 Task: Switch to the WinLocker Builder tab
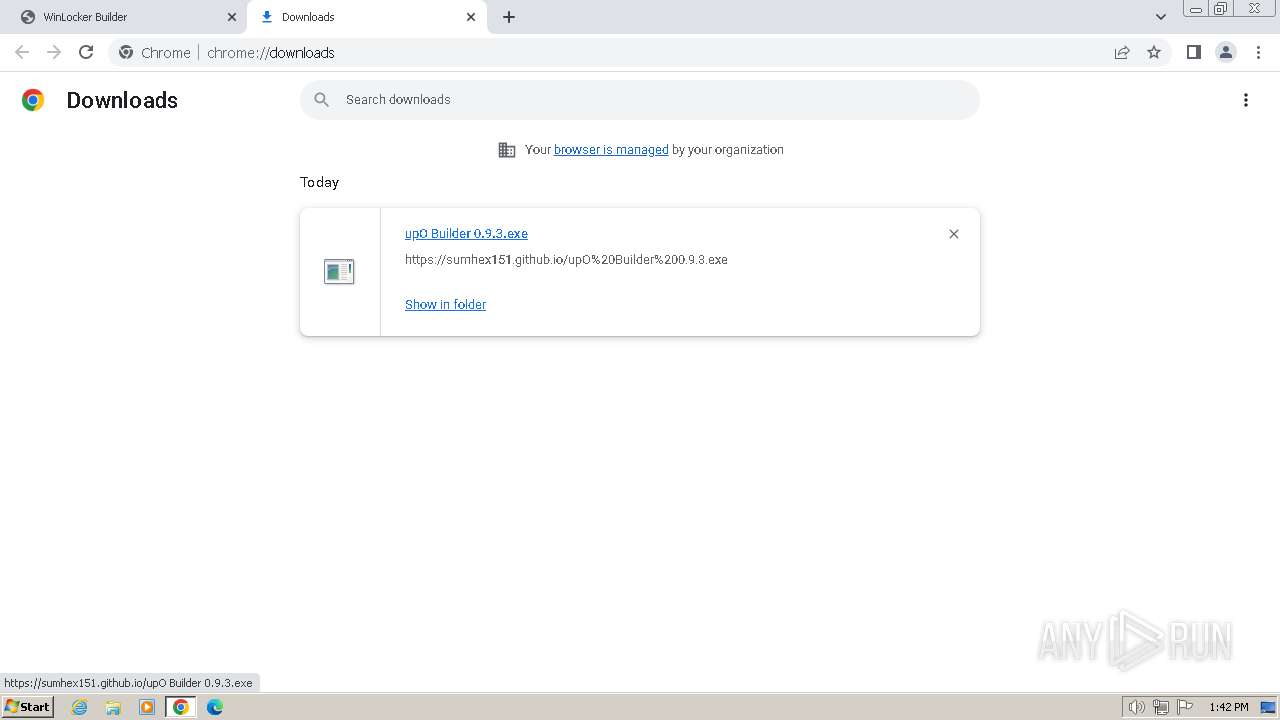(x=125, y=17)
